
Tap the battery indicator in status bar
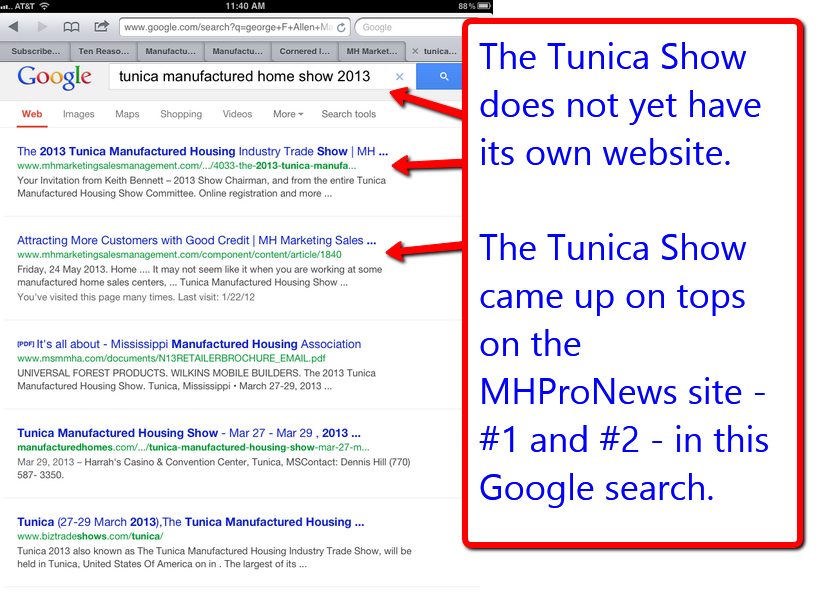(x=484, y=6)
